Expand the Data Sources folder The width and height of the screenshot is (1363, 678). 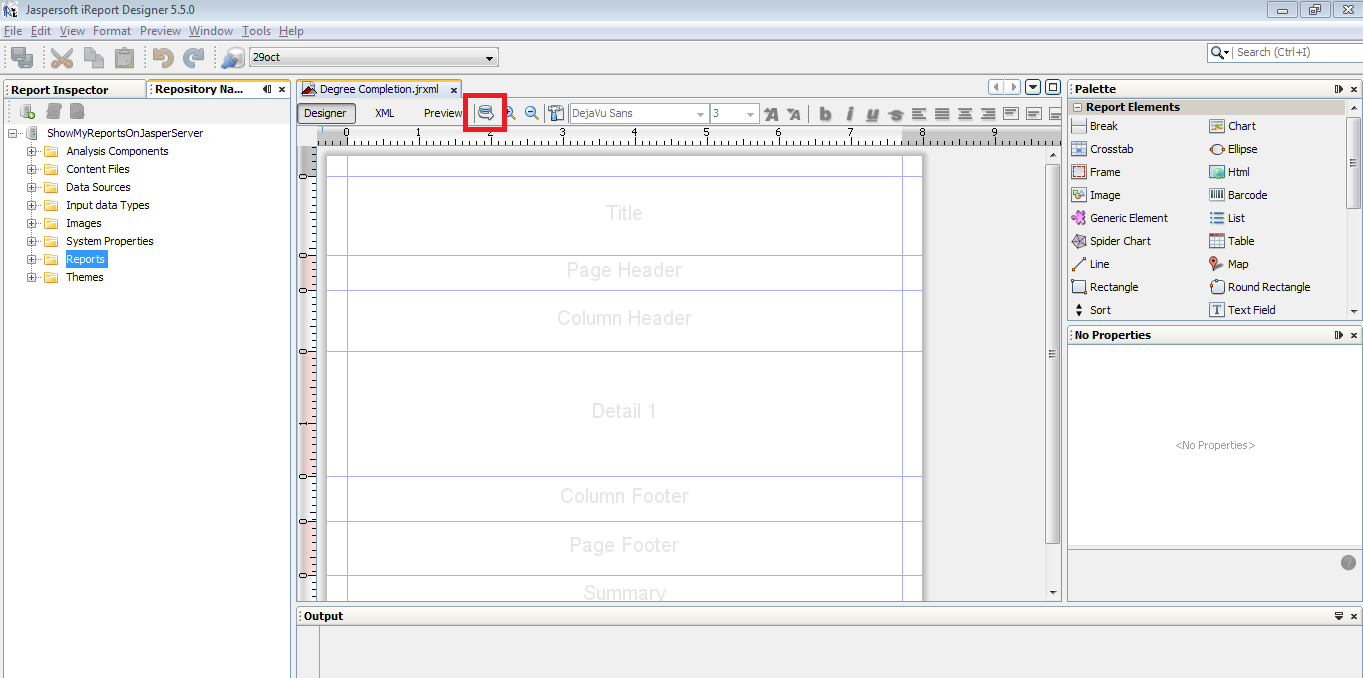[30, 187]
